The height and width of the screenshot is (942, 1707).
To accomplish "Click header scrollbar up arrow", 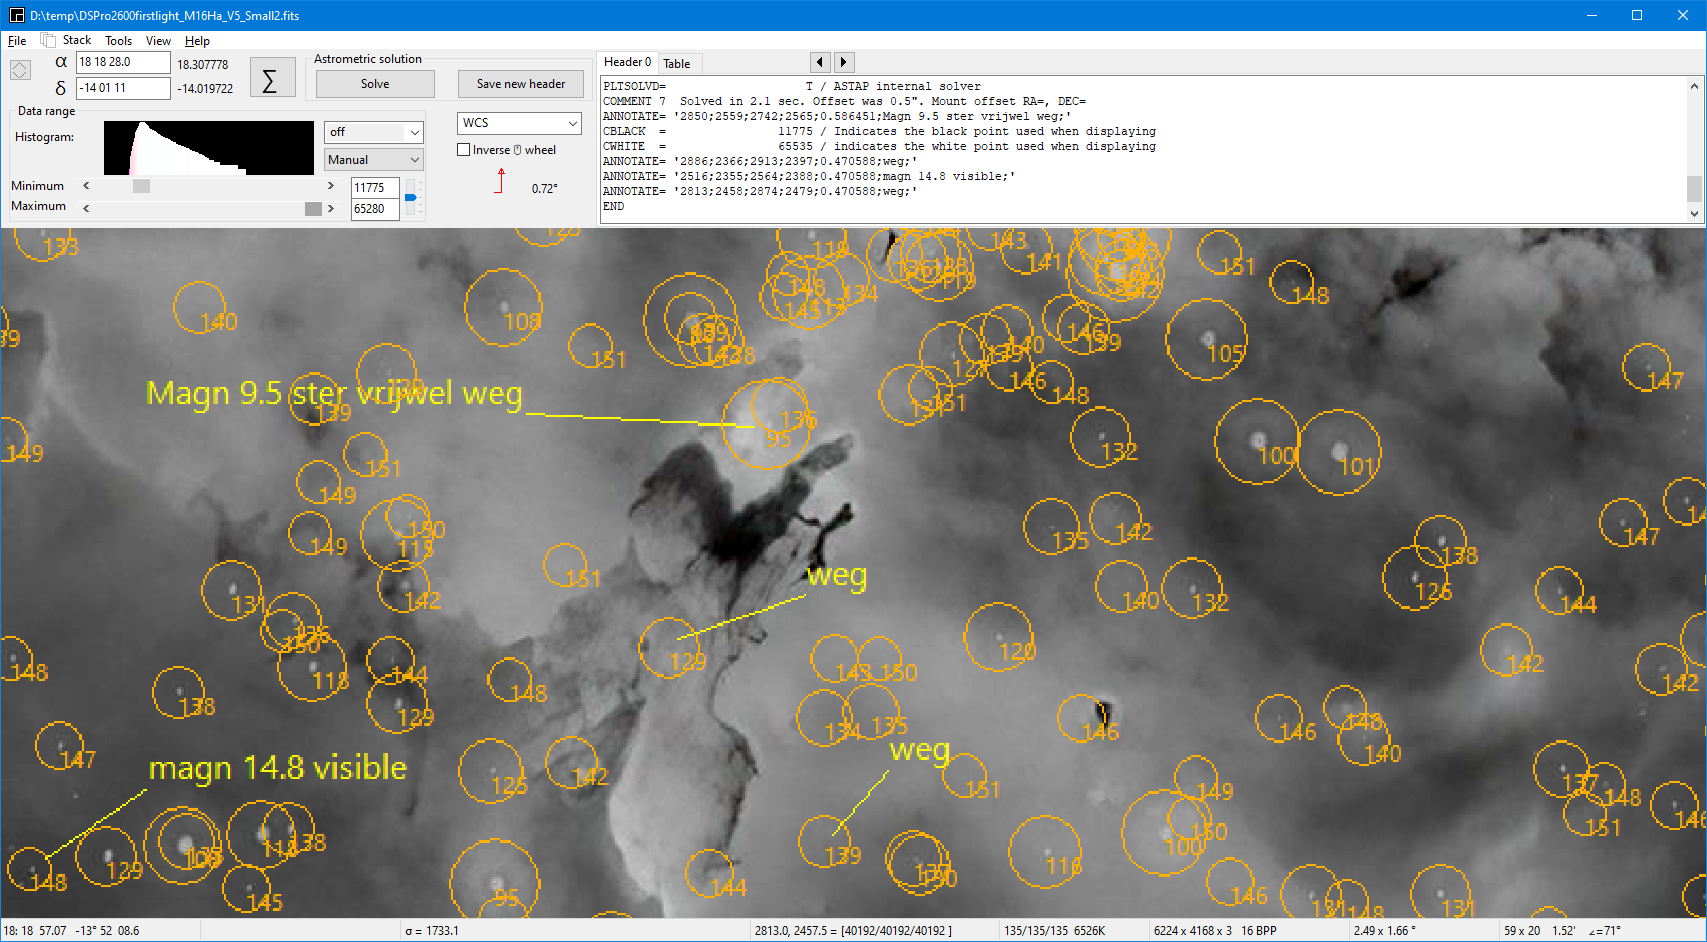I will (1694, 86).
